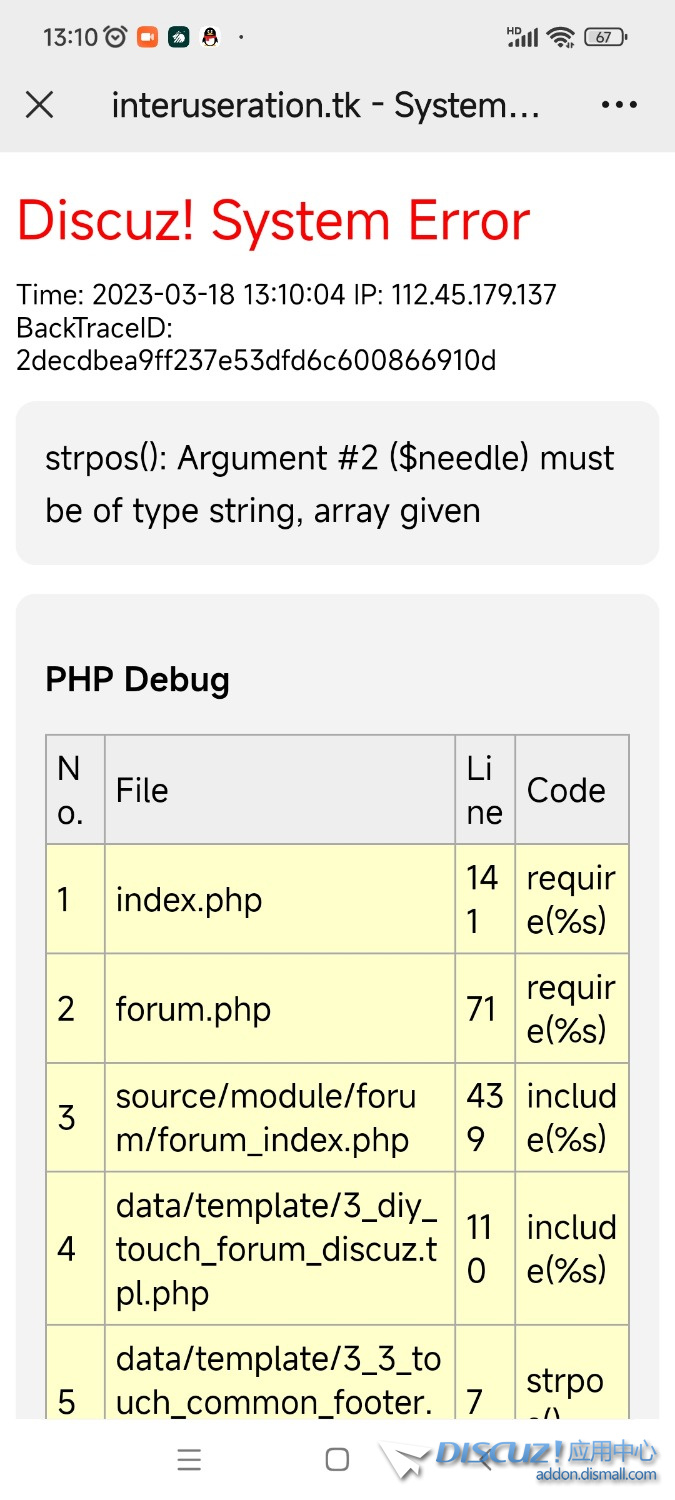Tap the interuseration.tk page title
The height and width of the screenshot is (1500, 675).
pos(326,105)
